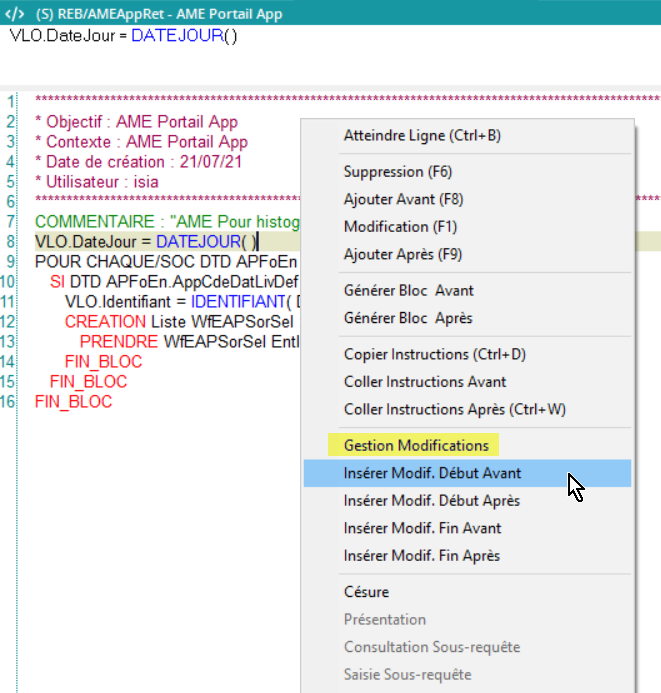The width and height of the screenshot is (661, 693).
Task: Select Ajouter Après (F9) entry
Action: 403,254
